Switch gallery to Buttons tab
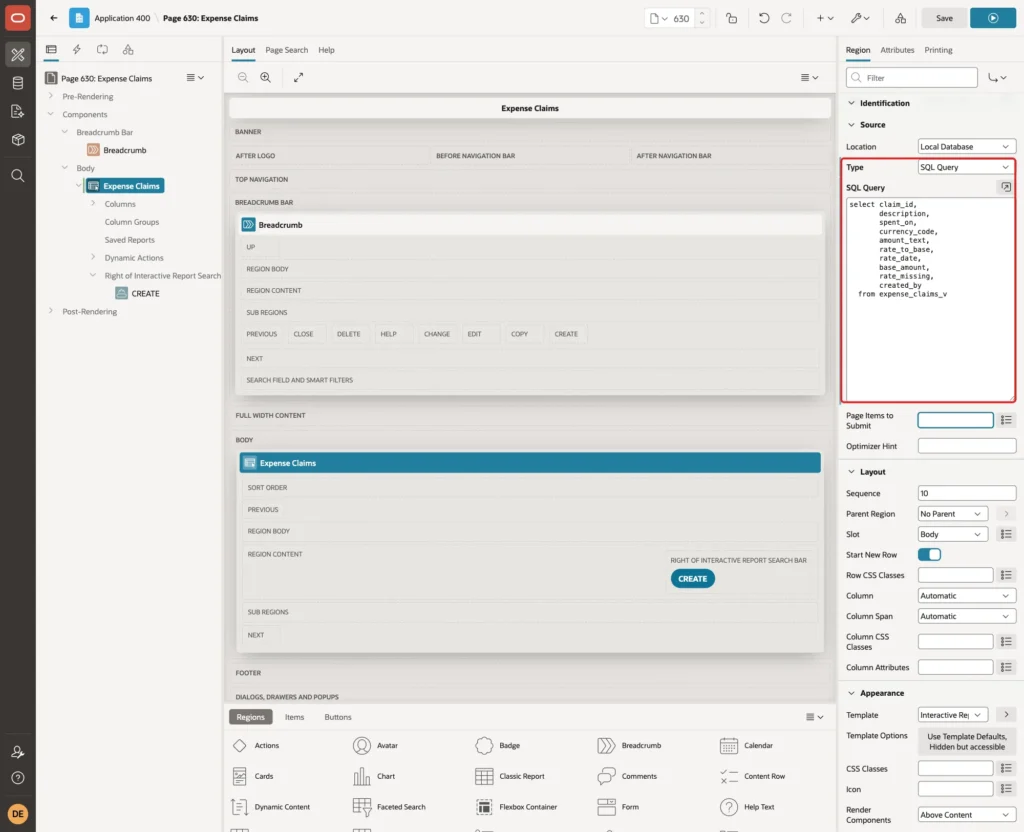The height and width of the screenshot is (832, 1024). (338, 717)
